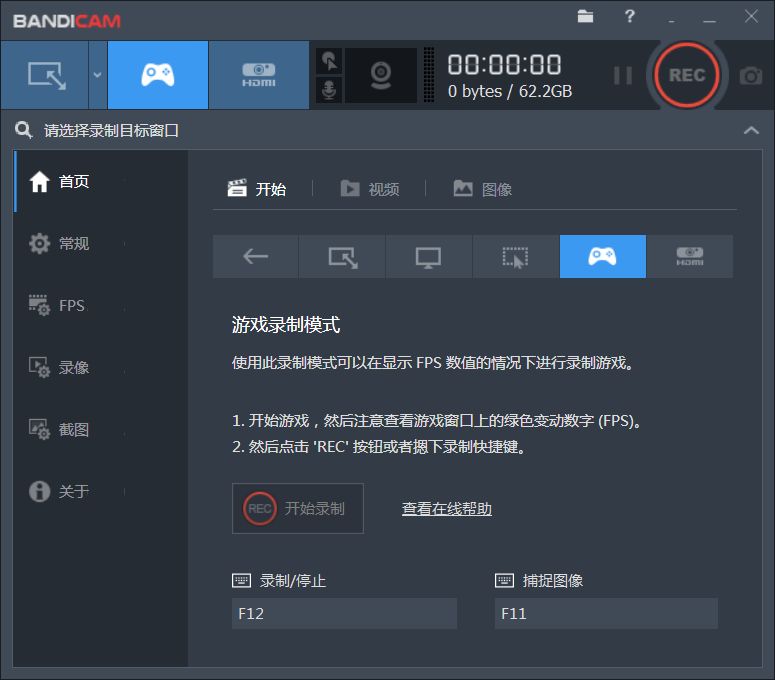Screen dimensions: 775x680
Task: Take screenshot with camera icon
Action: pos(750,76)
